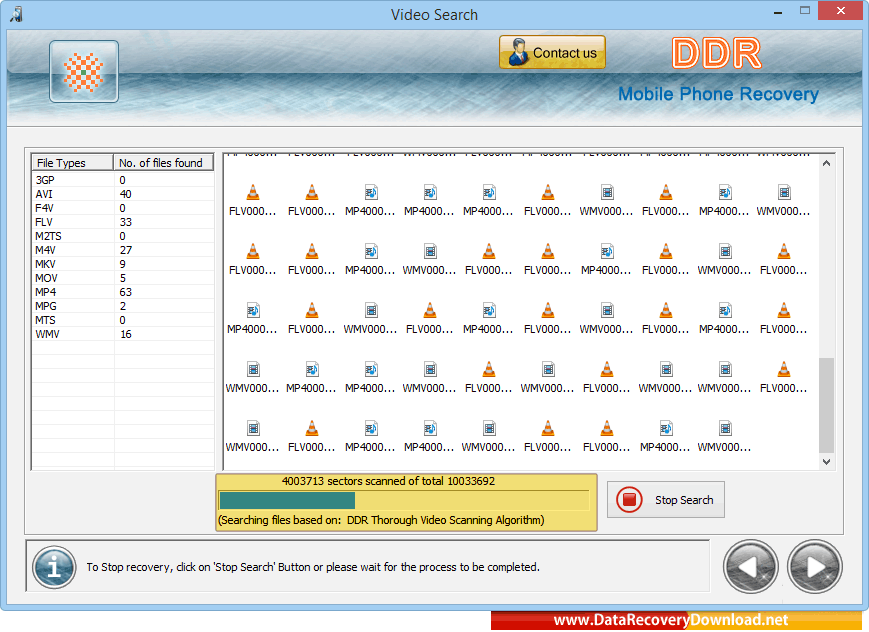This screenshot has width=869, height=632.
Task: Select the MKV file type row
Action: pos(123,264)
